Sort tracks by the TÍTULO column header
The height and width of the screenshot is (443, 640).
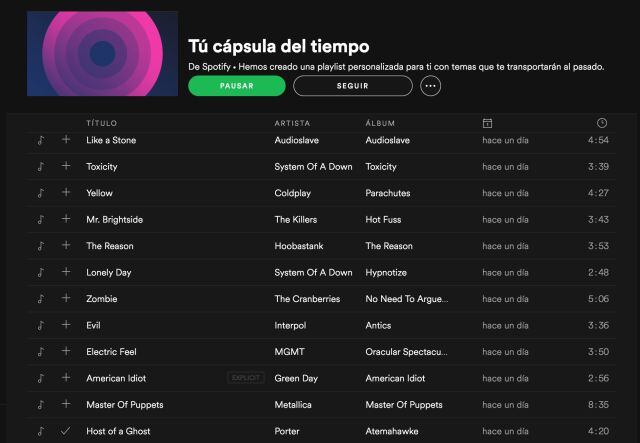pos(102,123)
